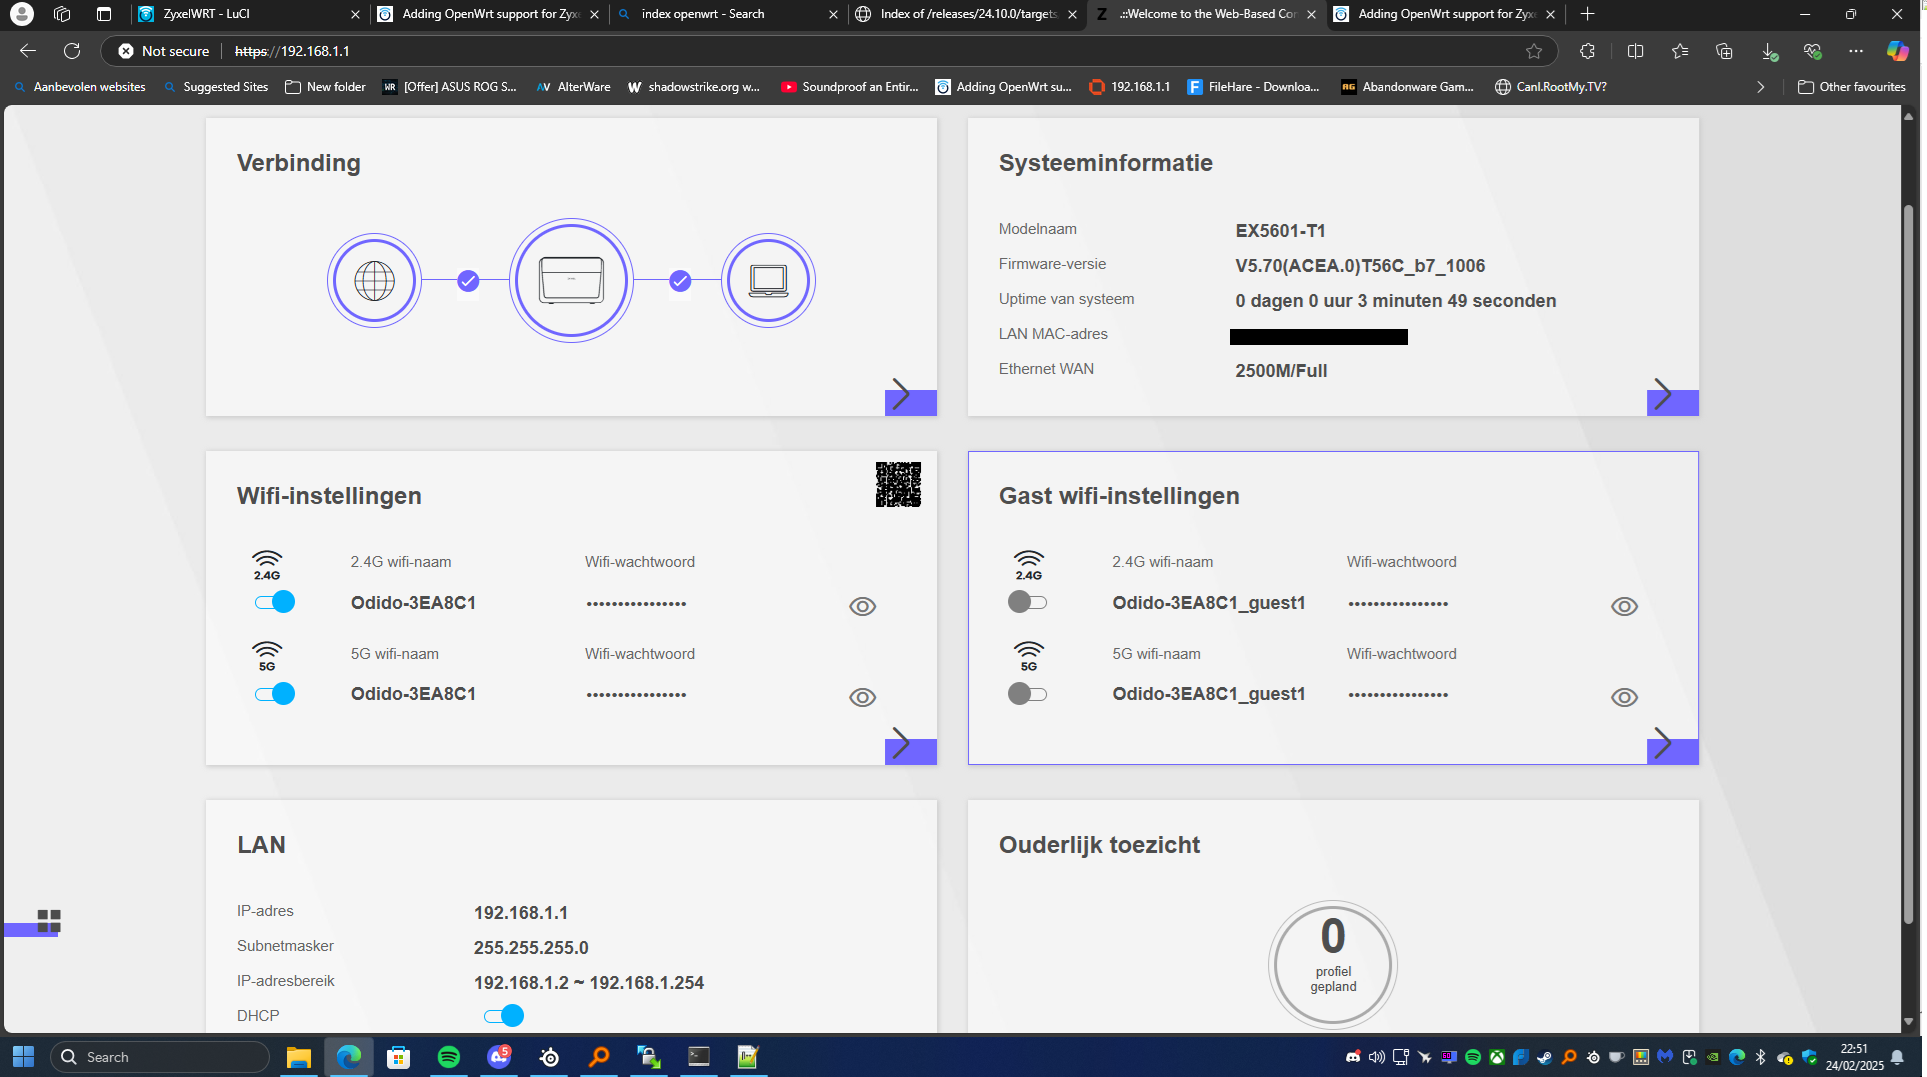
Task: Switch to the ZyxelWRT - LuCI tab
Action: coord(245,14)
